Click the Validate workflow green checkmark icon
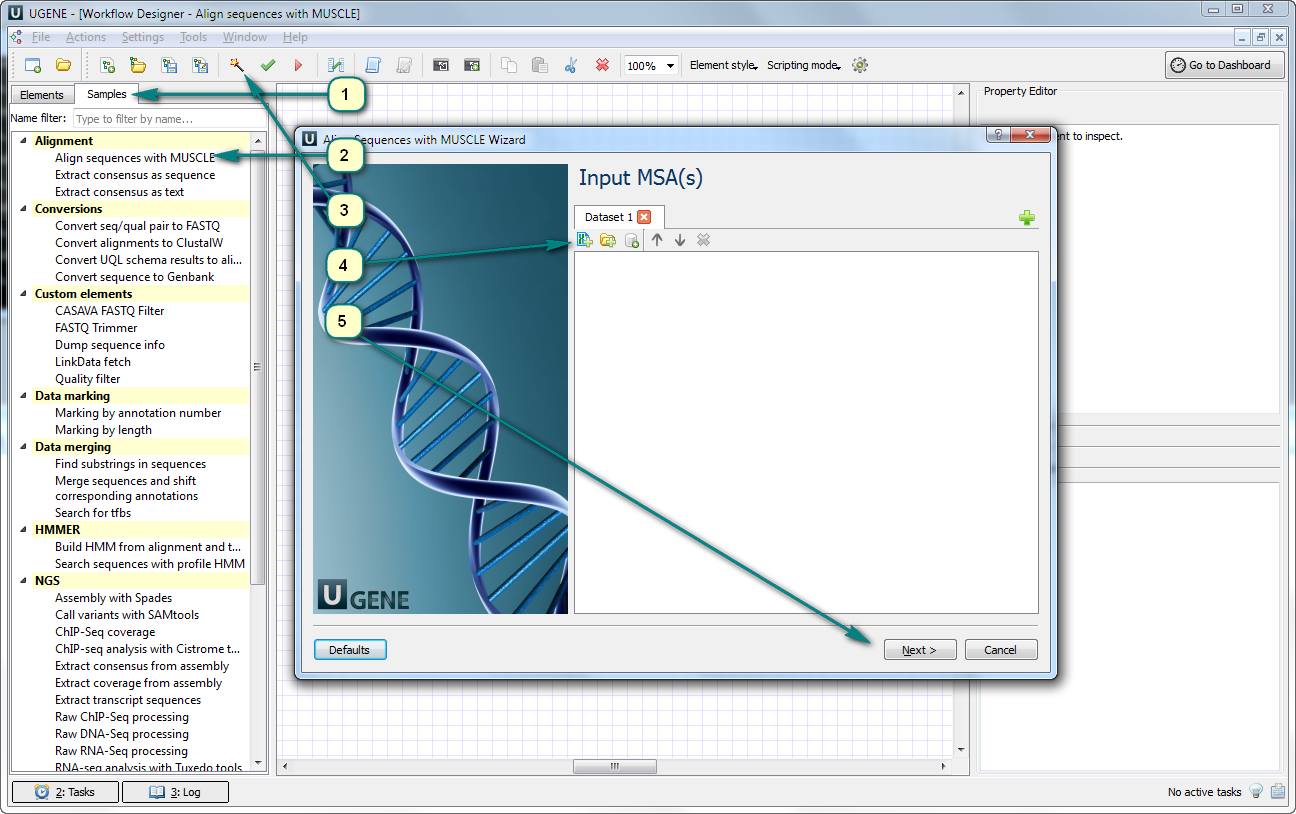The width and height of the screenshot is (1296, 814). click(268, 64)
